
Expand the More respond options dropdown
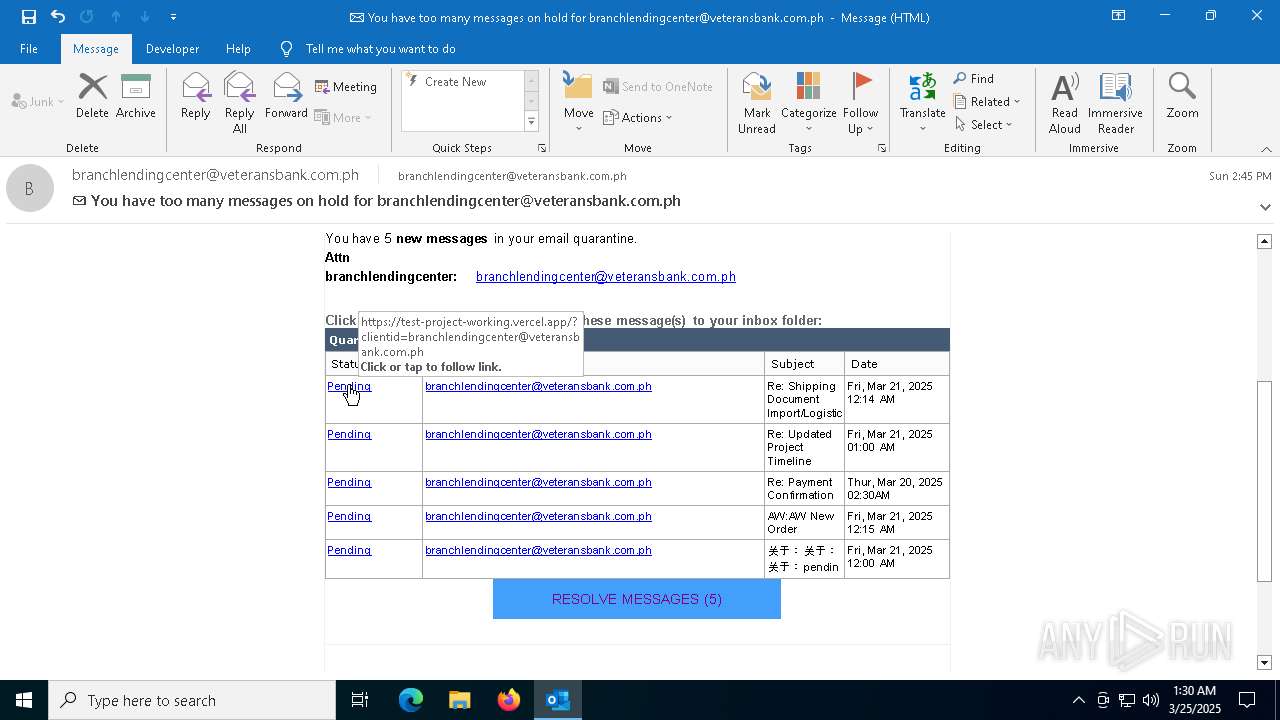343,118
